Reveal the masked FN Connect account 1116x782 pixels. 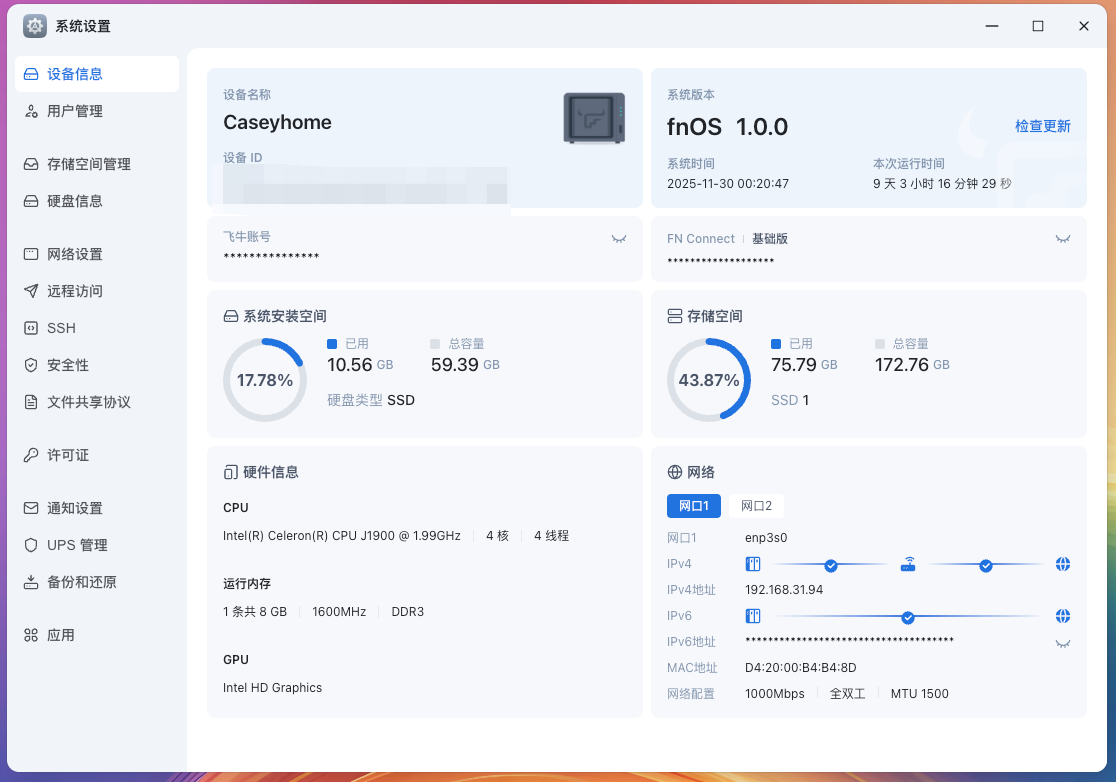pyautogui.click(x=1062, y=238)
